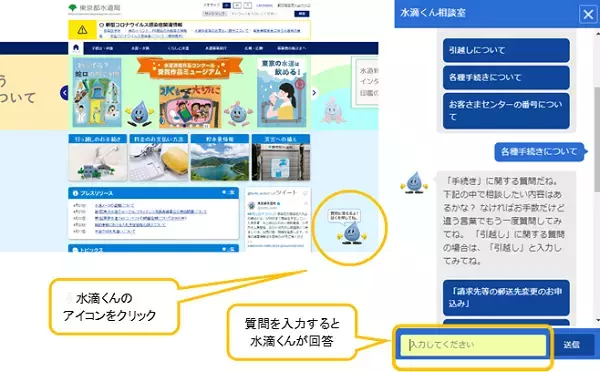Viewport: 600px width, 372px height.
Task: Click the yellow warning triangle icon
Action: [82, 30]
